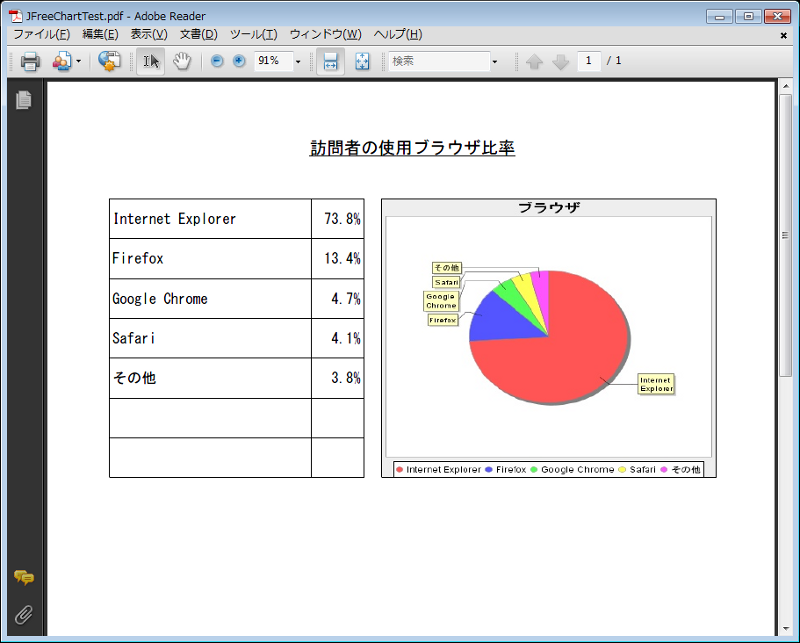Open the zoom percentage dropdown arrow
The image size is (800, 643).
coord(298,62)
